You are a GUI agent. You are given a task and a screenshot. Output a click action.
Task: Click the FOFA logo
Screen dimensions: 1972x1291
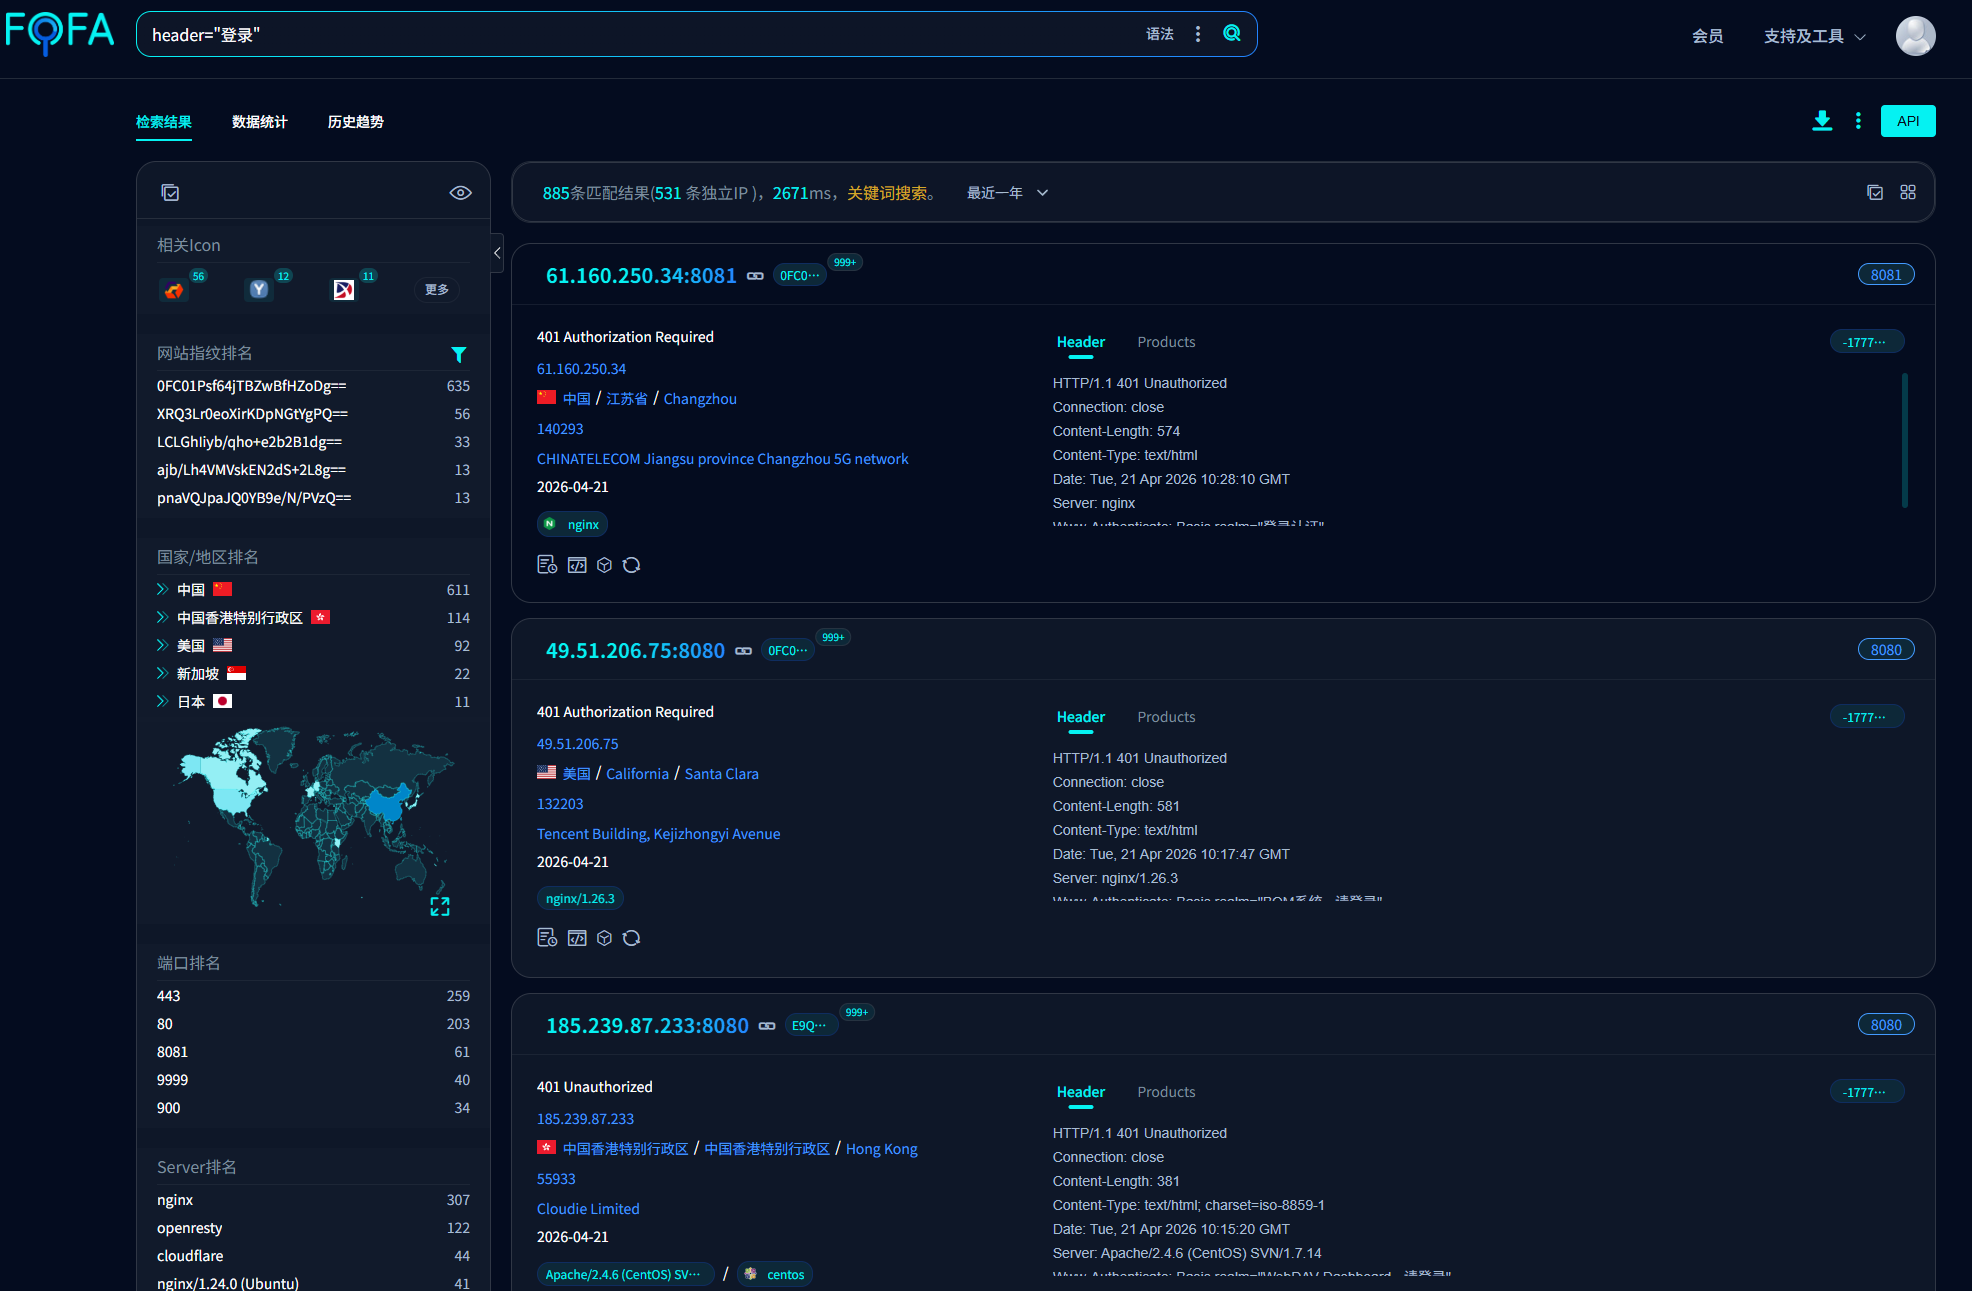[60, 33]
